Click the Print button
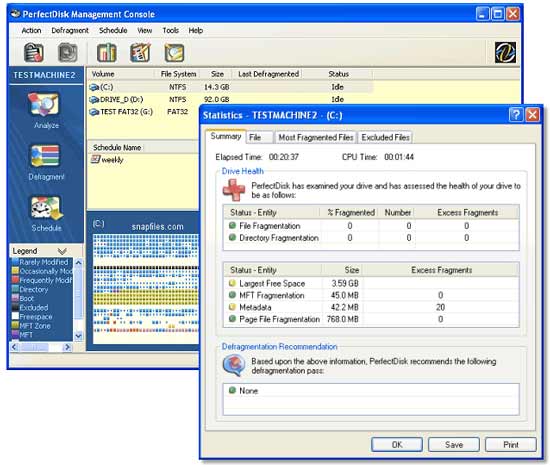The width and height of the screenshot is (550, 467). coord(511,445)
